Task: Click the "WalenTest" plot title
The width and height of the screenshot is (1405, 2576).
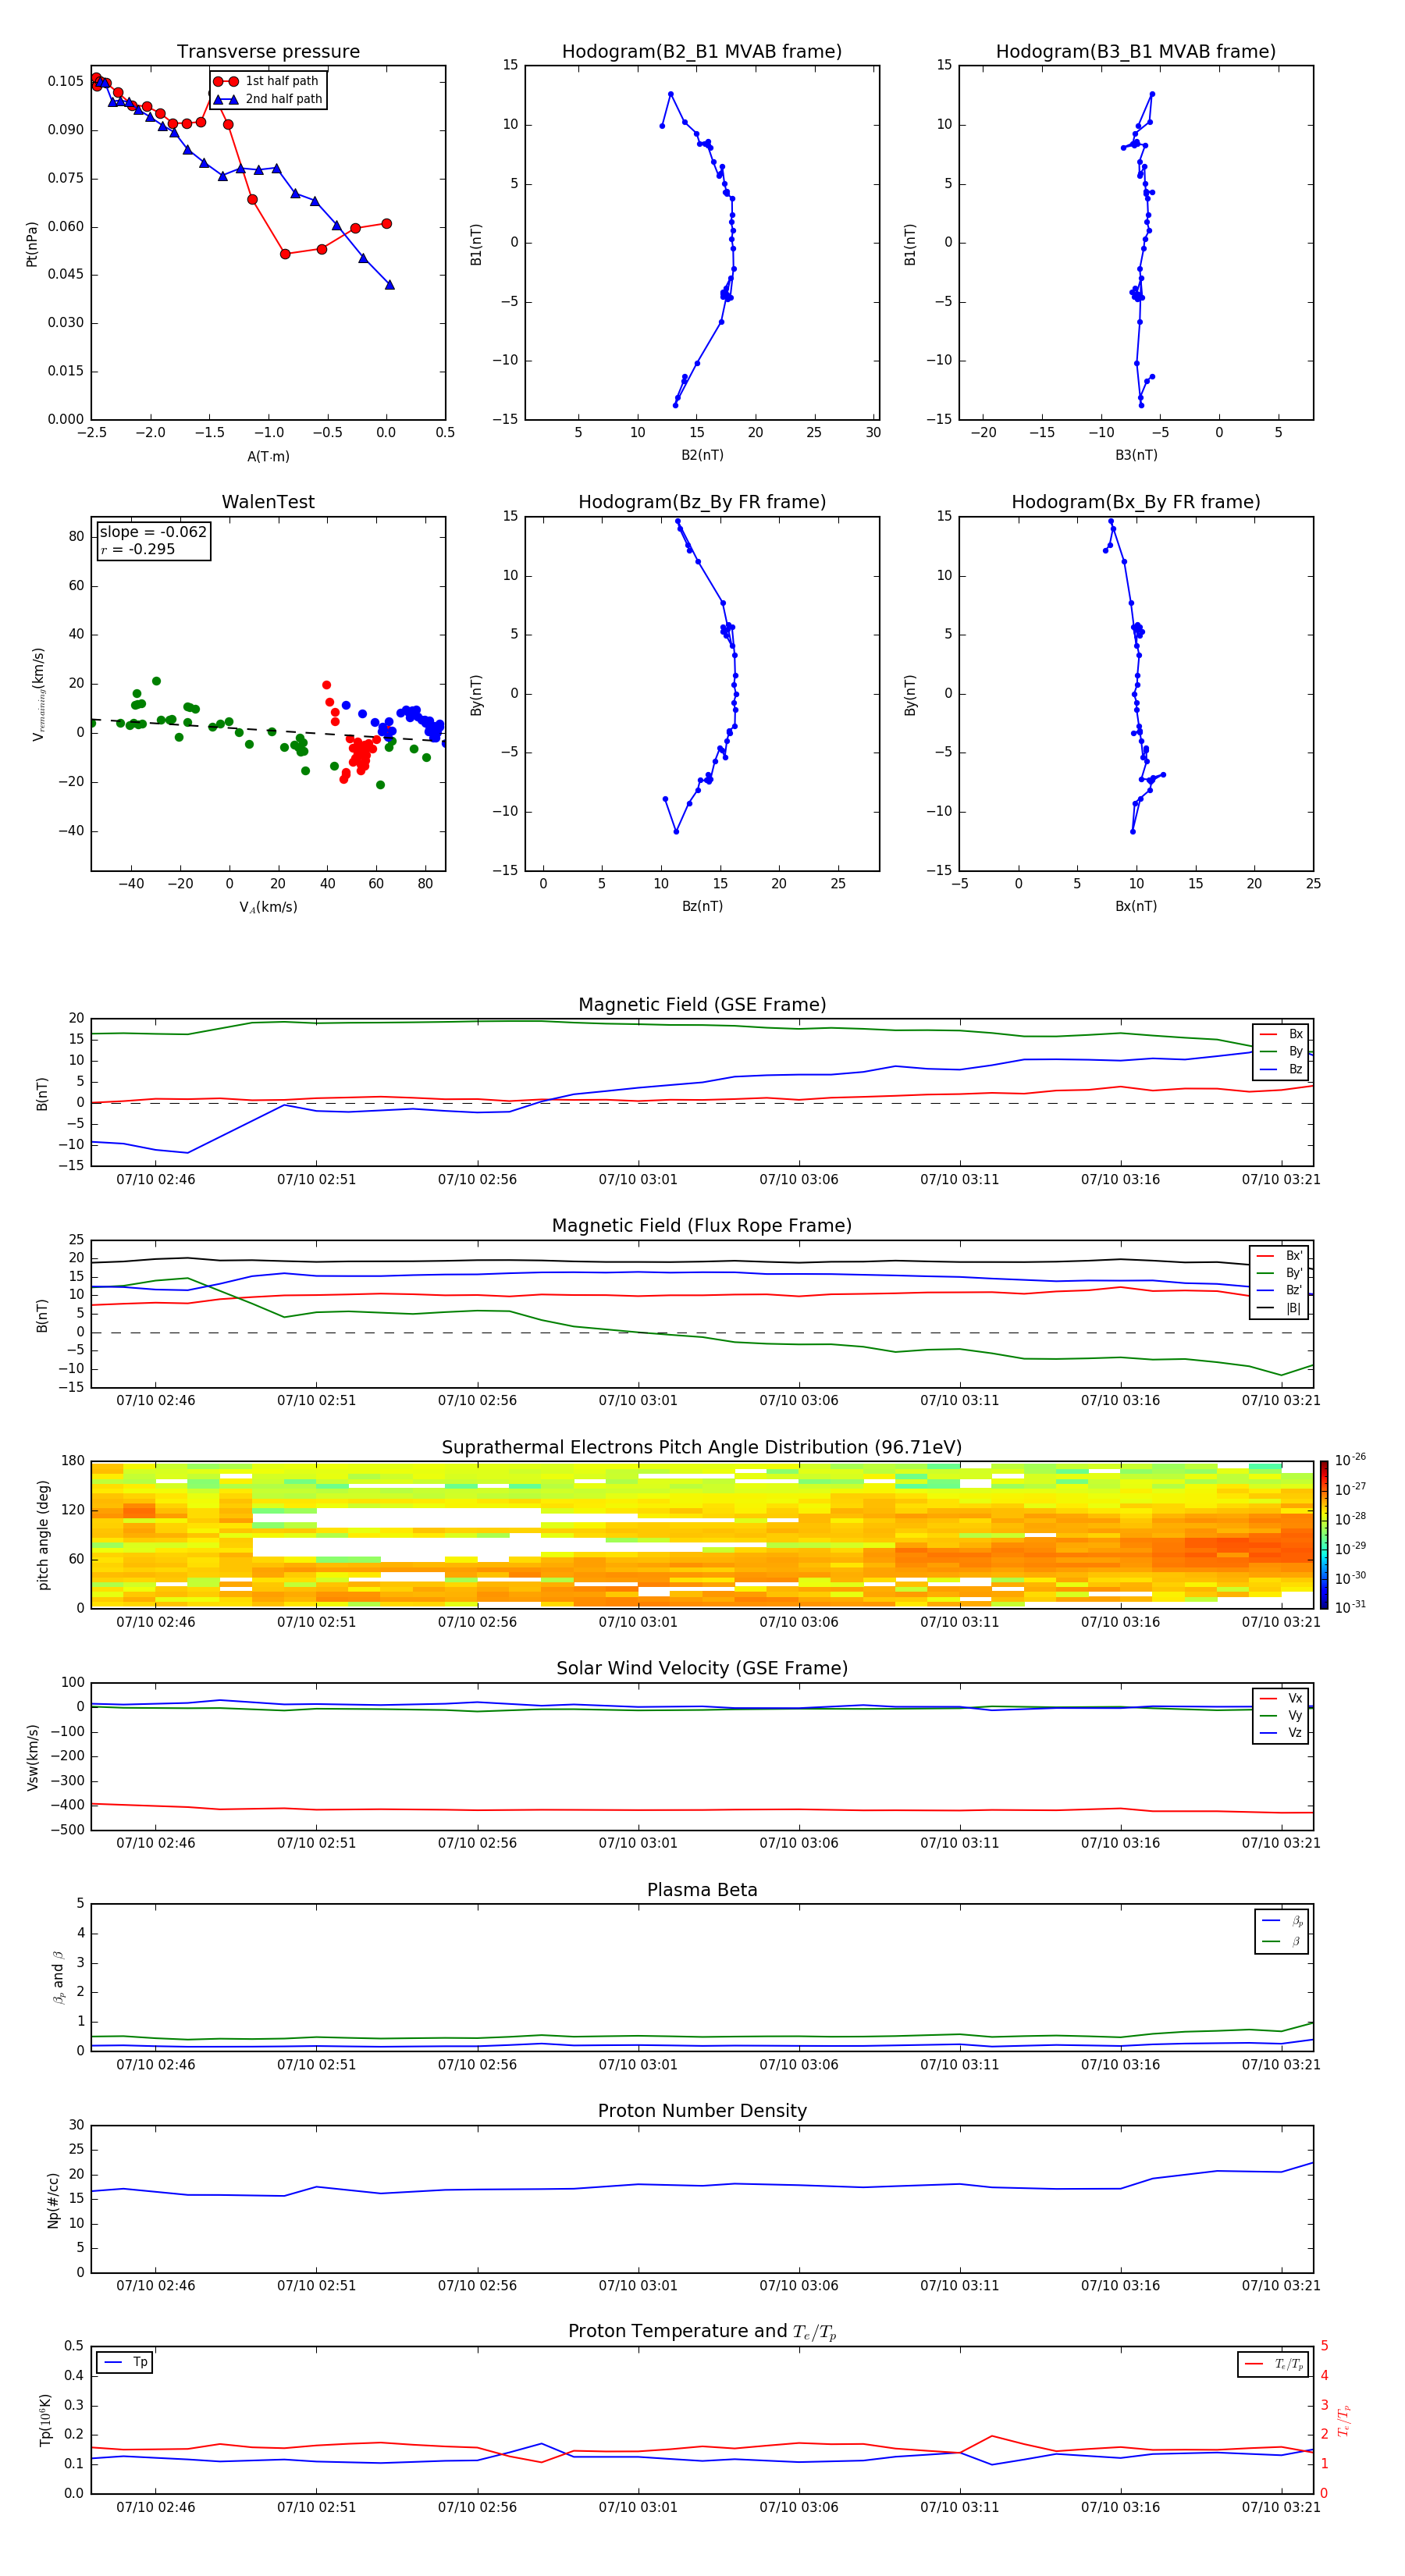Action: pos(268,502)
